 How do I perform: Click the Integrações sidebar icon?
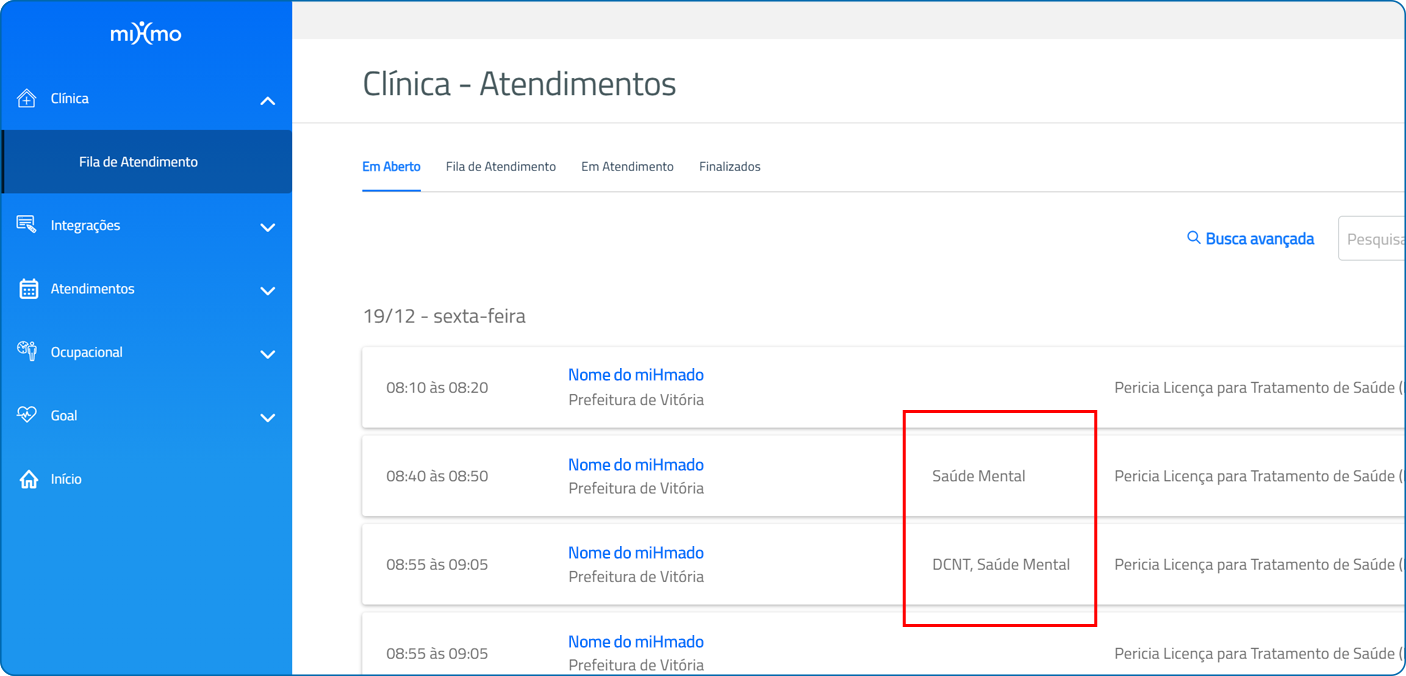pyautogui.click(x=27, y=225)
